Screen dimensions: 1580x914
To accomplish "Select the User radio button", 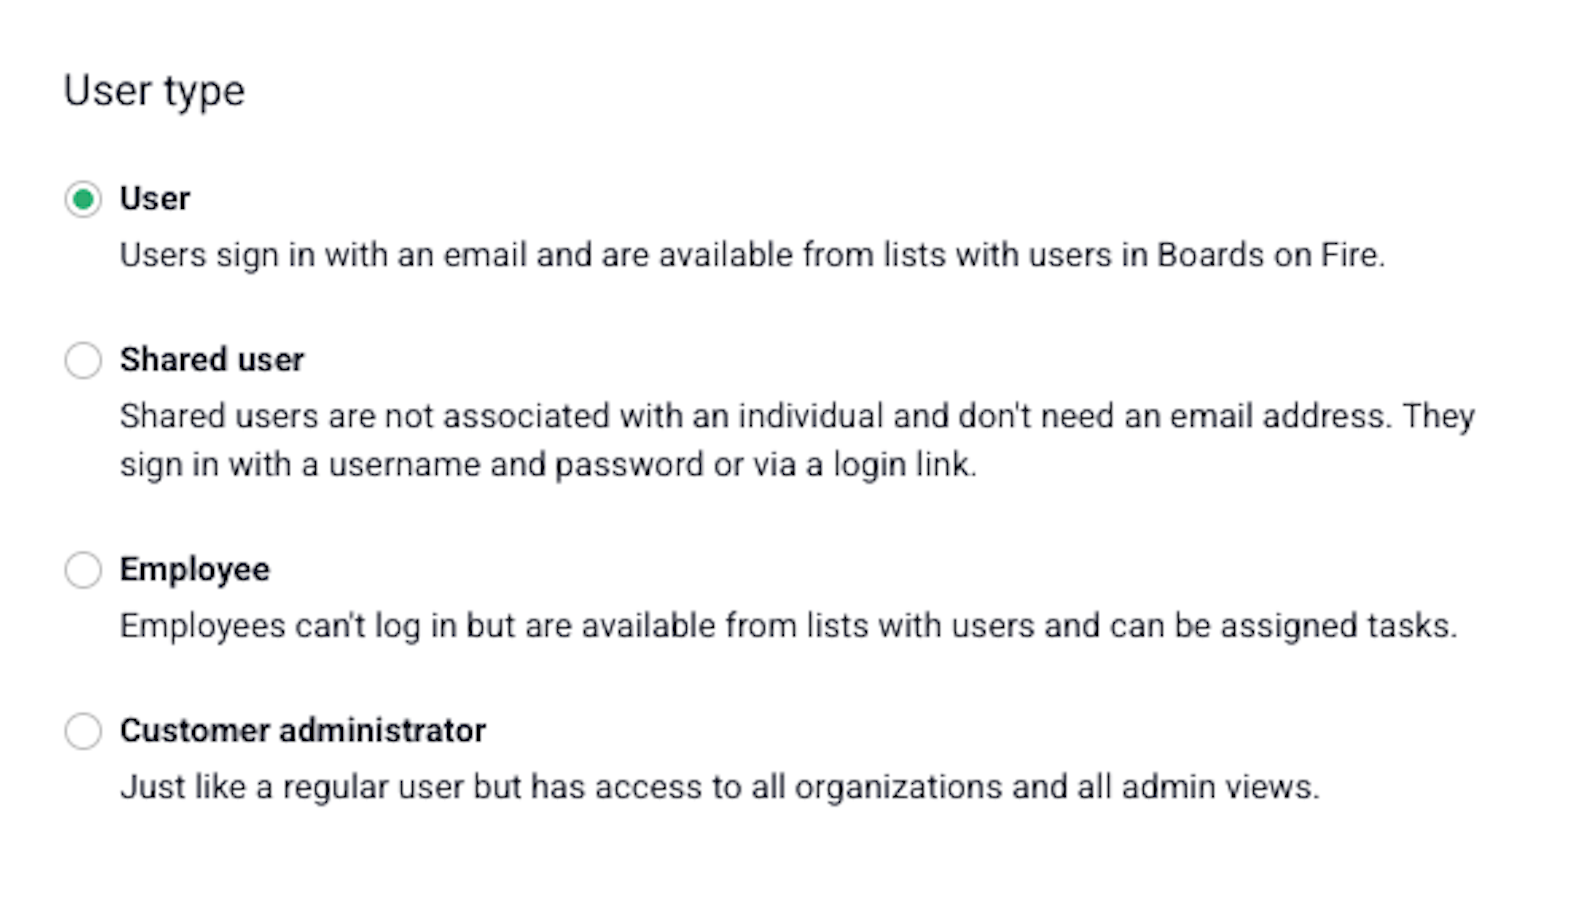I will (83, 199).
